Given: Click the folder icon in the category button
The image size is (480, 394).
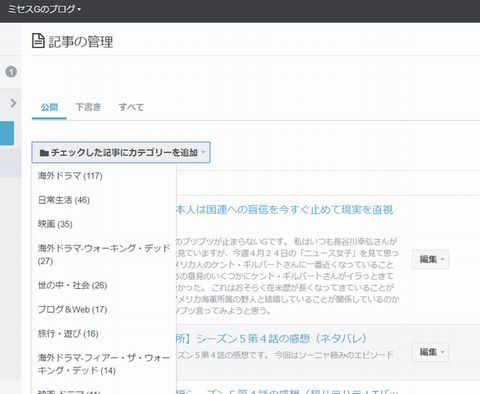Looking at the screenshot, I should tap(44, 153).
